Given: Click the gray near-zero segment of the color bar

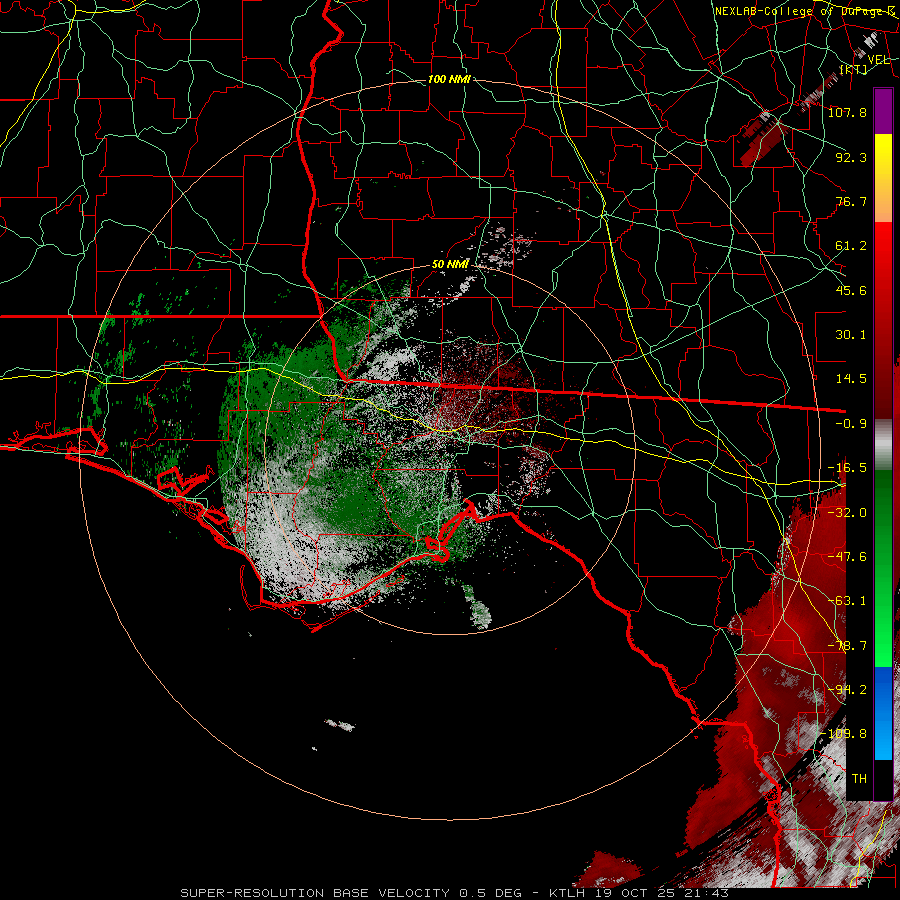Looking at the screenshot, I should (x=883, y=445).
